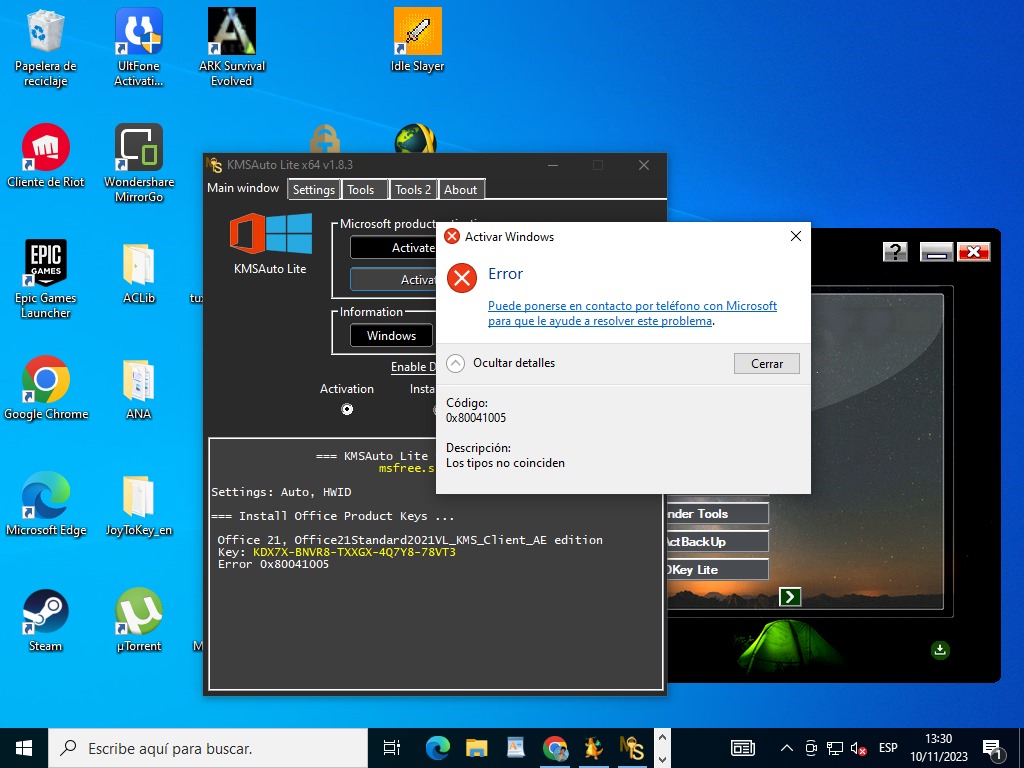Image resolution: width=1024 pixels, height=768 pixels.
Task: Open Microsoft Edge from the taskbar
Action: click(438, 748)
